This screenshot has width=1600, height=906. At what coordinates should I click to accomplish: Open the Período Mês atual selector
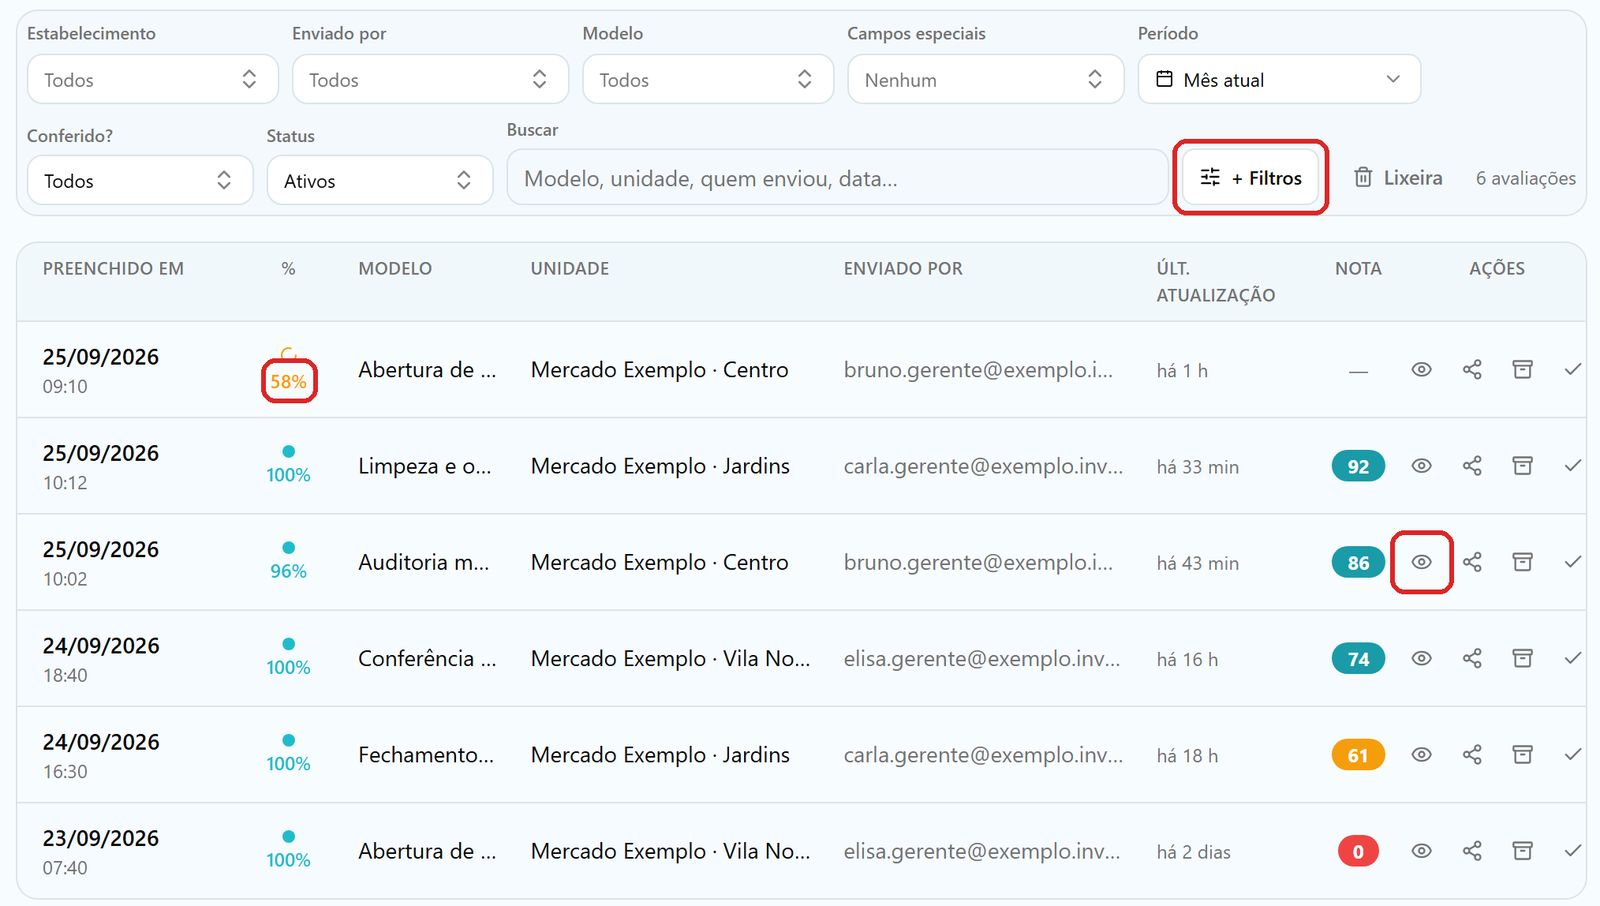pos(1279,80)
